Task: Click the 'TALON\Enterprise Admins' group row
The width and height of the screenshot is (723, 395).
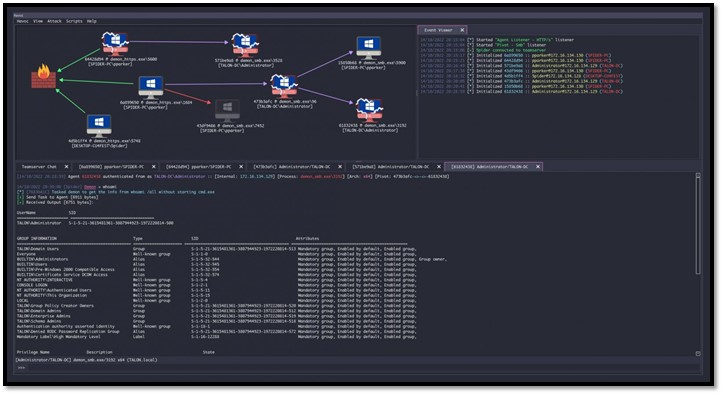Action: [x=217, y=316]
